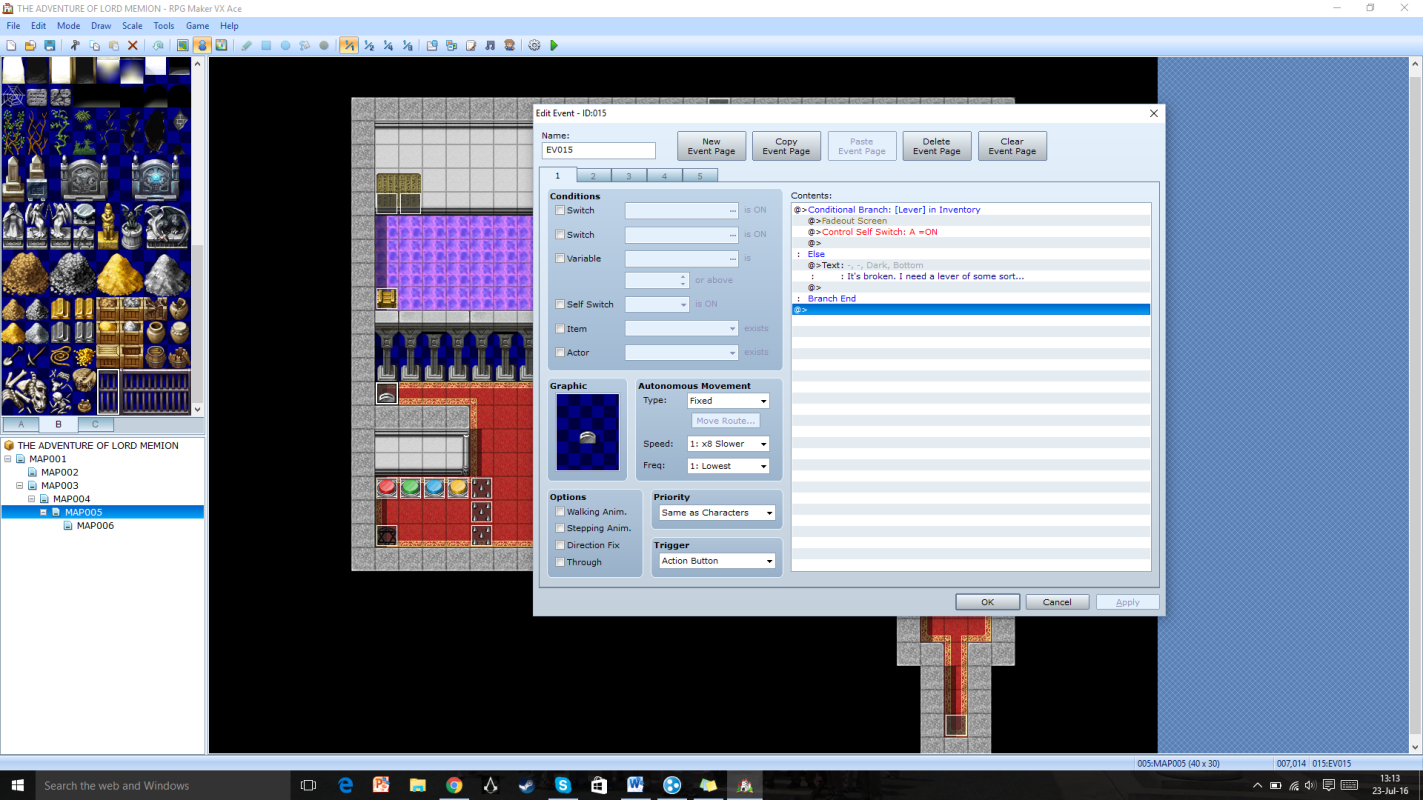The image size is (1423, 800).
Task: Select the Flood Fill tool
Action: pyautogui.click(x=305, y=45)
